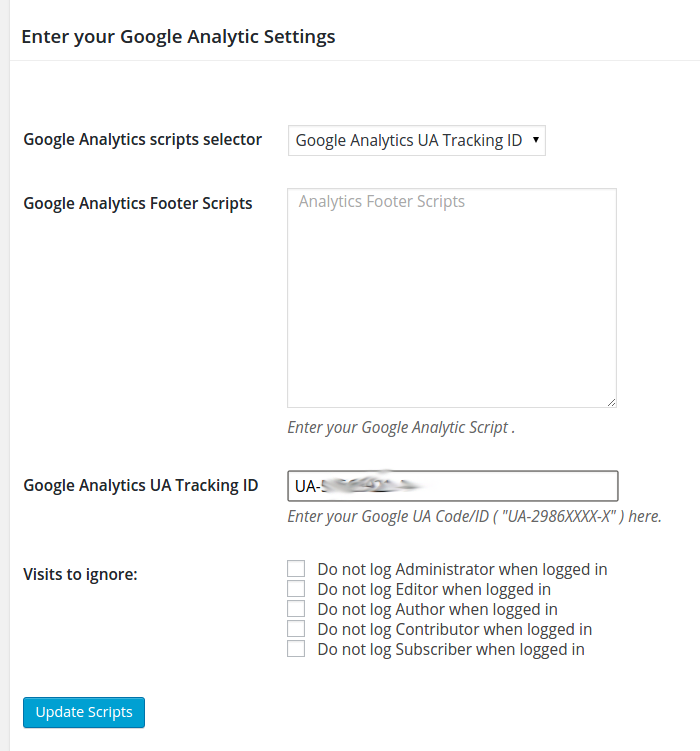This screenshot has height=751, width=700.
Task: Enable Do not log Administrator checkbox
Action: click(x=296, y=569)
